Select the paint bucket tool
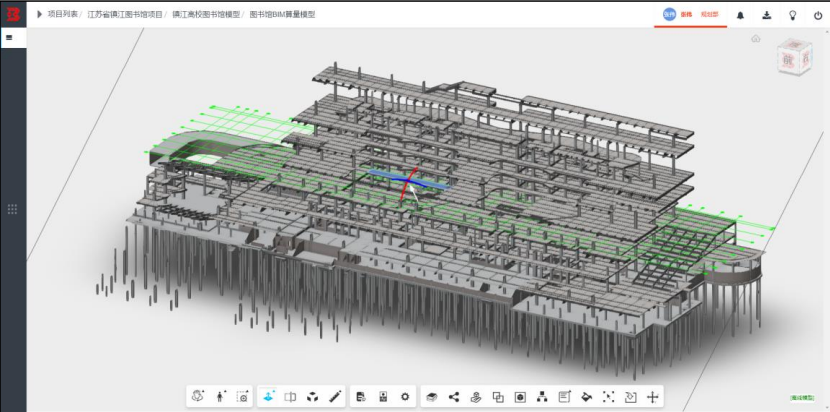This screenshot has height=412, width=830. 587,397
